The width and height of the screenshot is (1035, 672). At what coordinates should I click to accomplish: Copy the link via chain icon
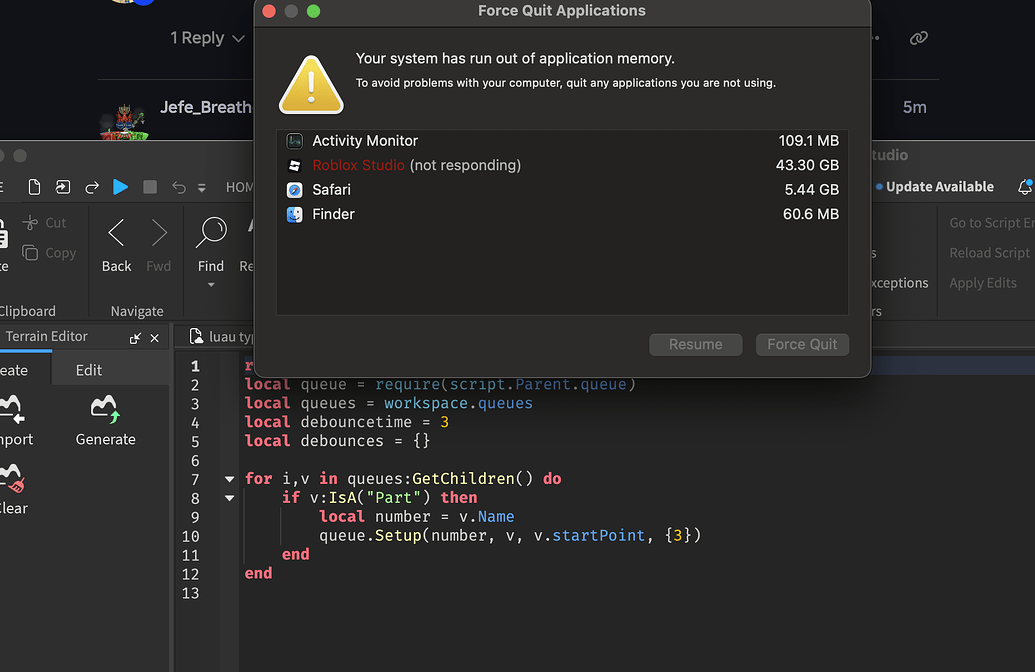click(919, 38)
